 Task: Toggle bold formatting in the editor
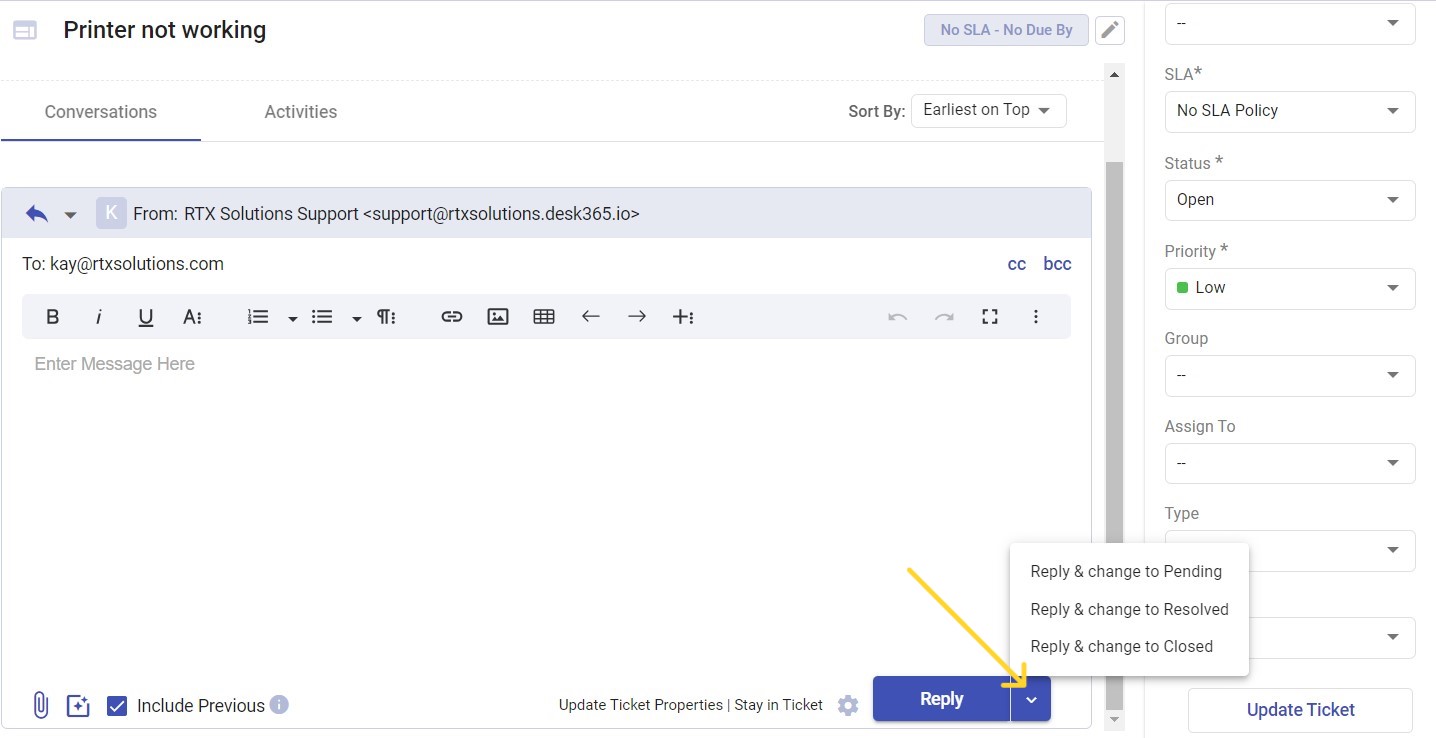tap(52, 316)
